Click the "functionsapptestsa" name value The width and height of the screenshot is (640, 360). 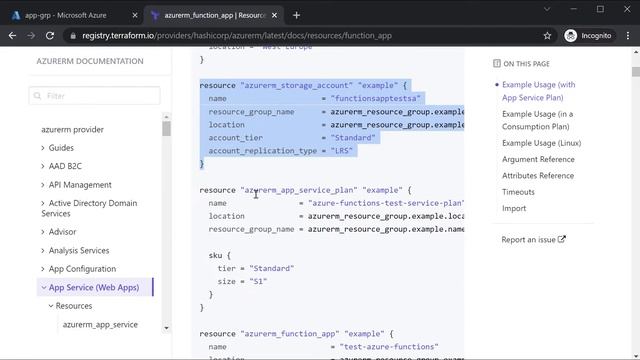tap(376, 98)
